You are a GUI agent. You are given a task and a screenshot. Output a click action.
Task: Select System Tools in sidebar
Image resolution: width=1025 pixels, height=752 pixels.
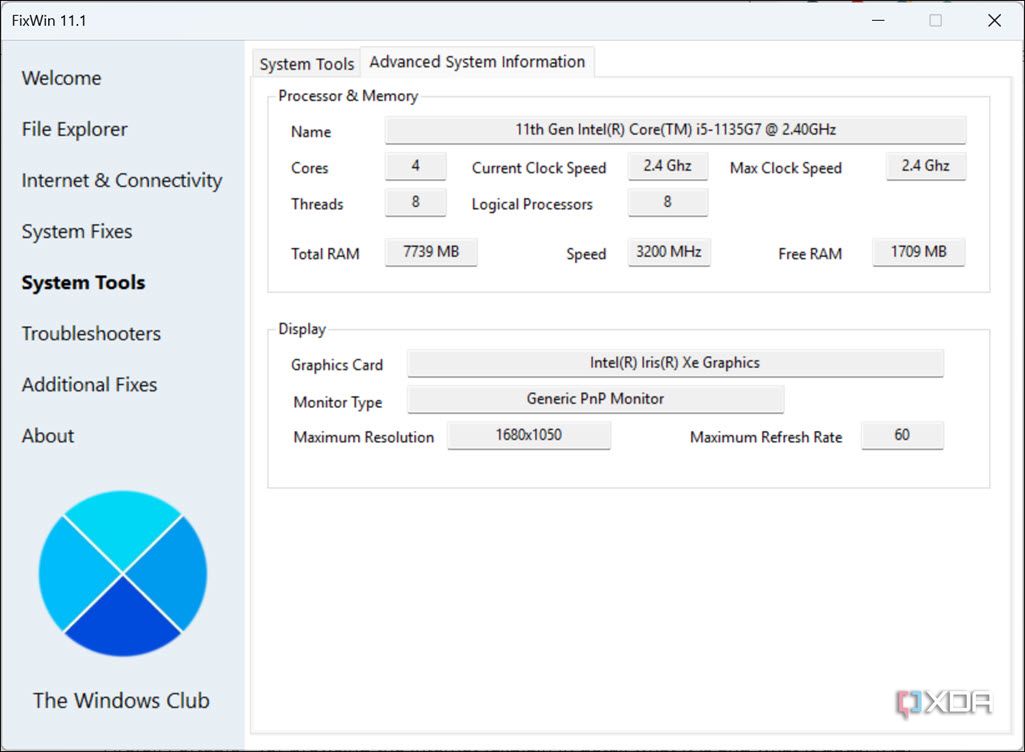click(x=84, y=282)
